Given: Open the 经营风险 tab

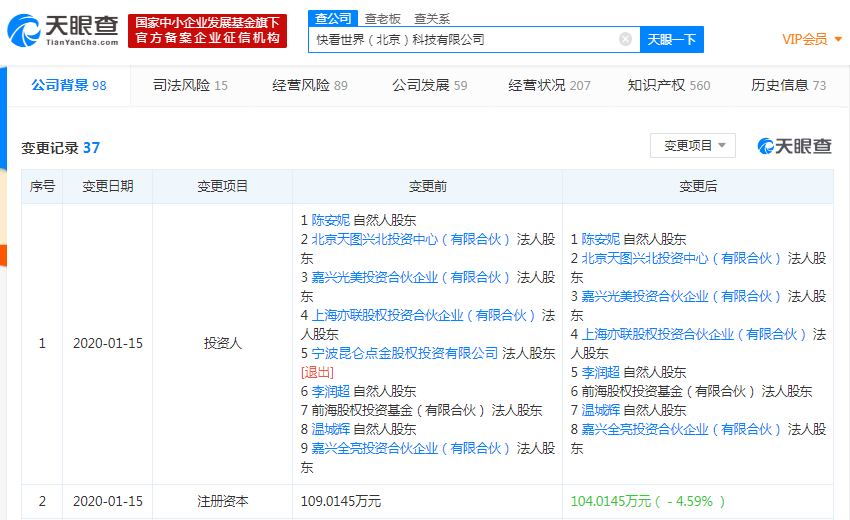Looking at the screenshot, I should point(310,85).
